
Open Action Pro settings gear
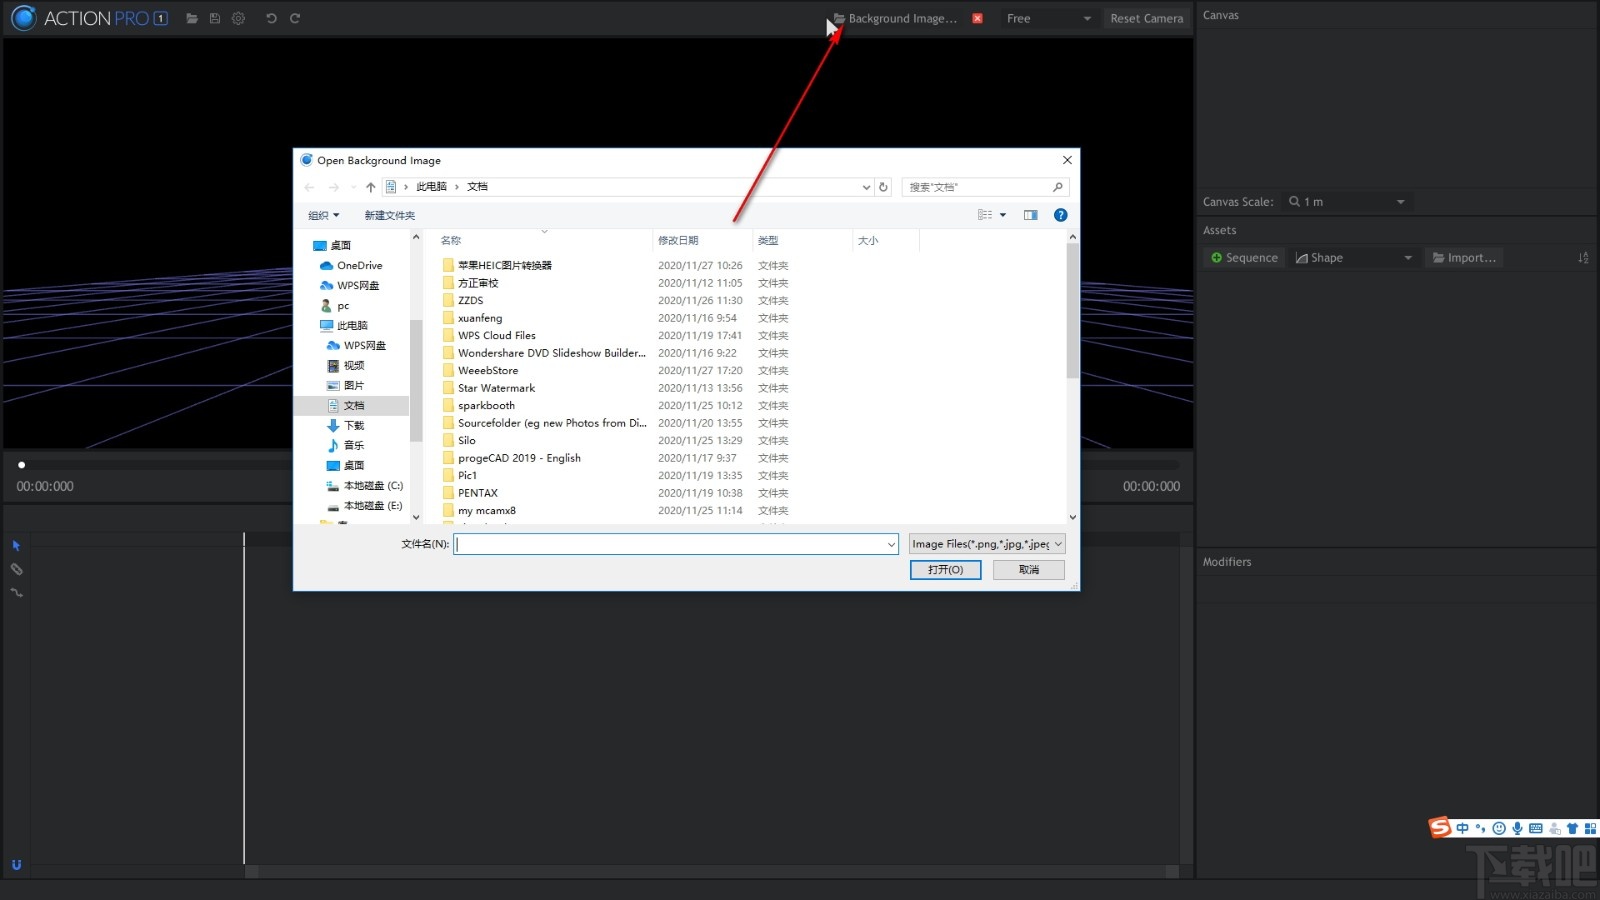(x=238, y=18)
